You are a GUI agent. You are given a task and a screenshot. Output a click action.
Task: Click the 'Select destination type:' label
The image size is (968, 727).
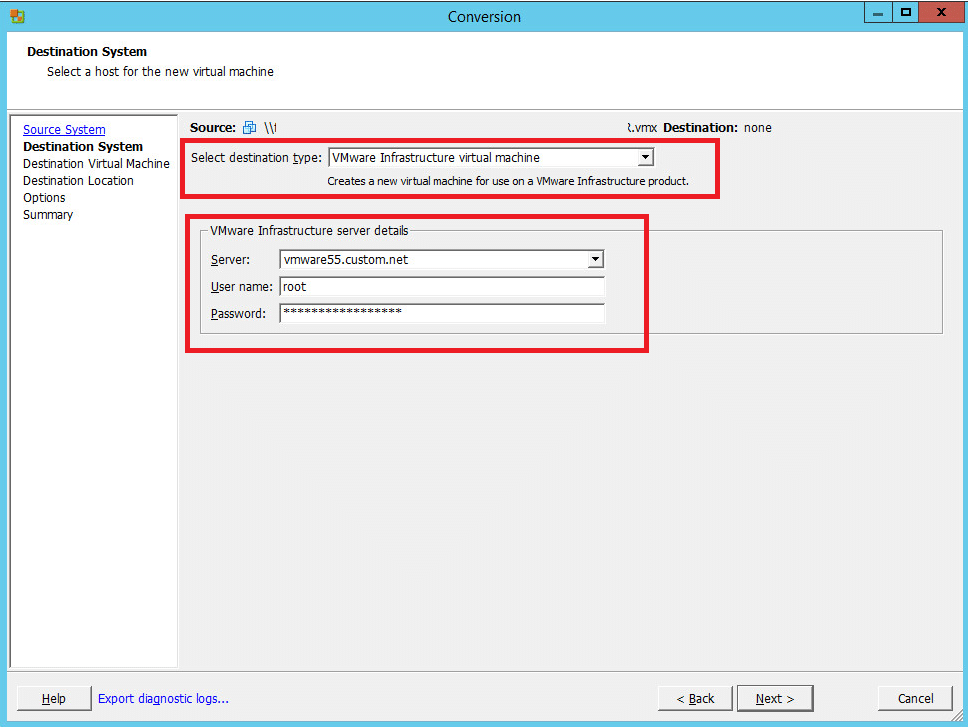[x=256, y=158]
